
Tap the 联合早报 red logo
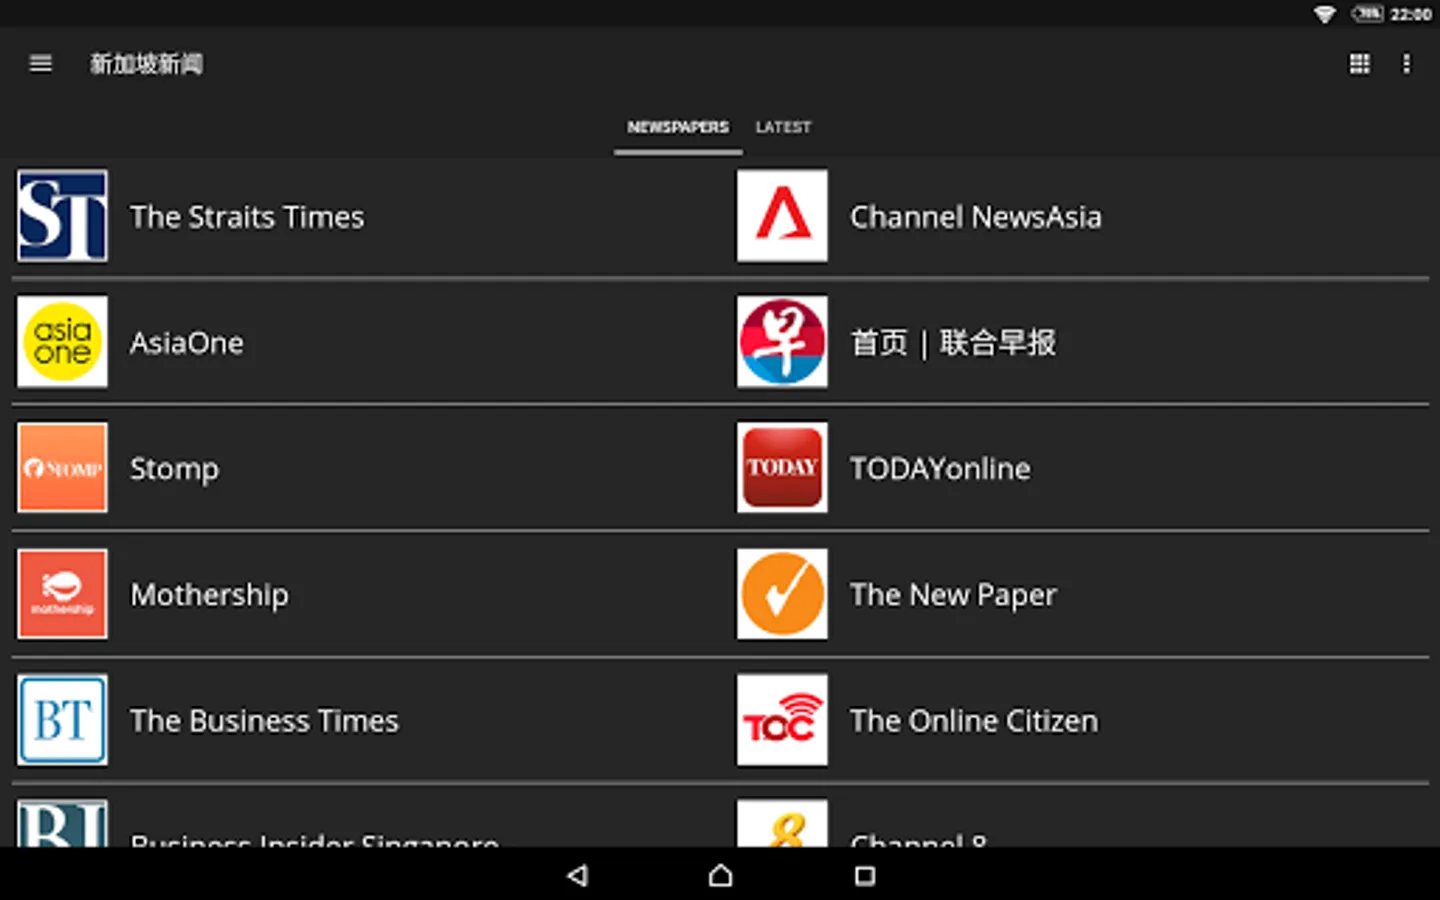pyautogui.click(x=782, y=342)
